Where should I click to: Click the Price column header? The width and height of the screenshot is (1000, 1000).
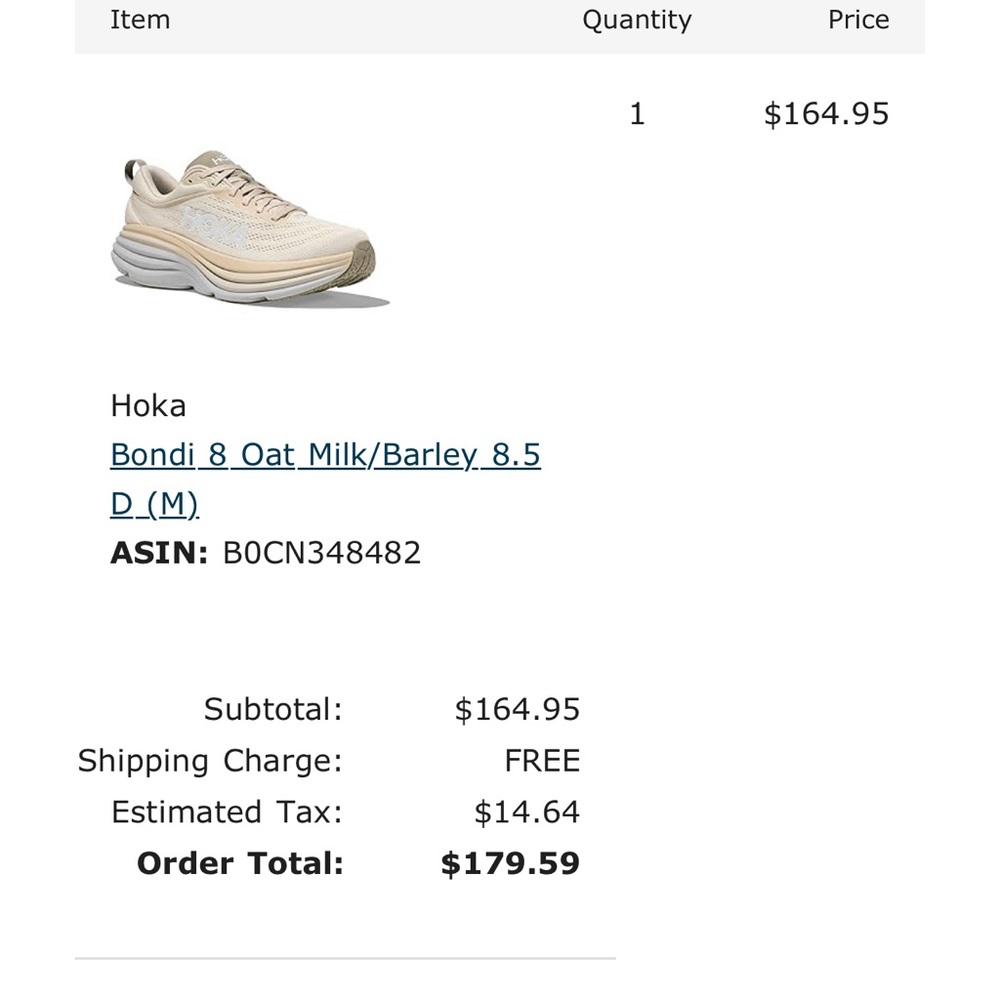pyautogui.click(x=858, y=20)
